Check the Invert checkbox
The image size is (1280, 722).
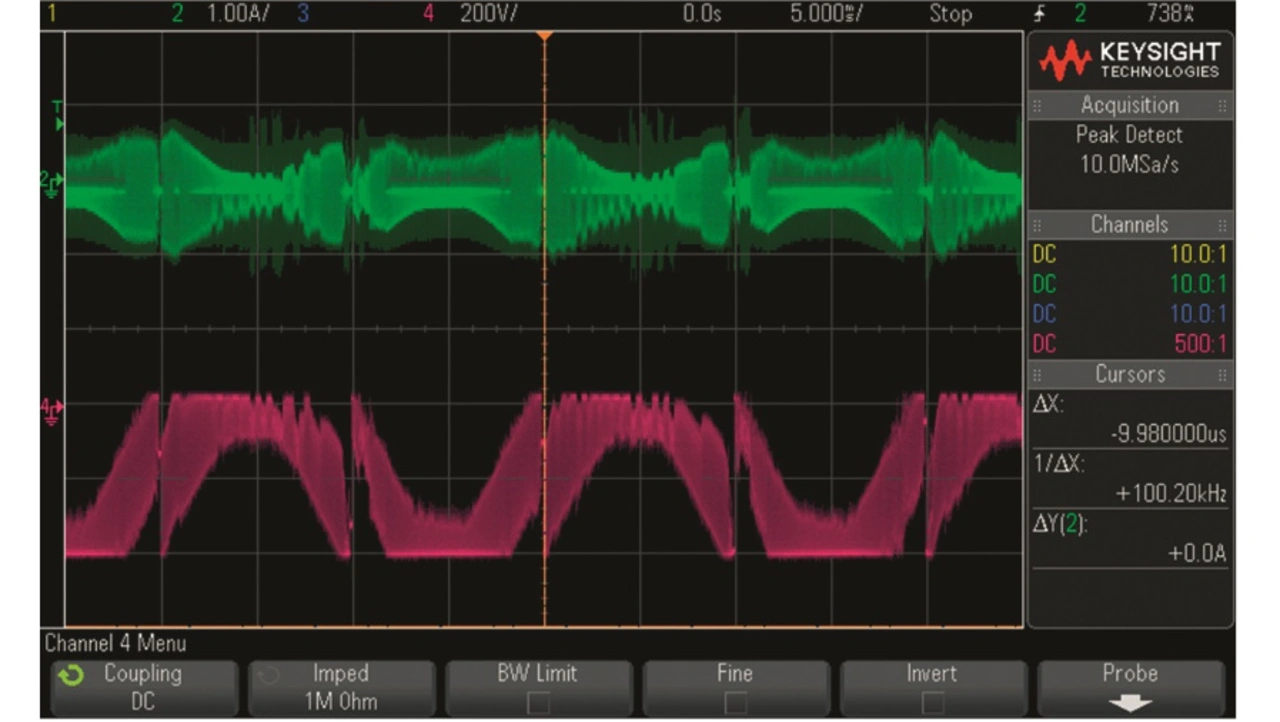pos(932,702)
